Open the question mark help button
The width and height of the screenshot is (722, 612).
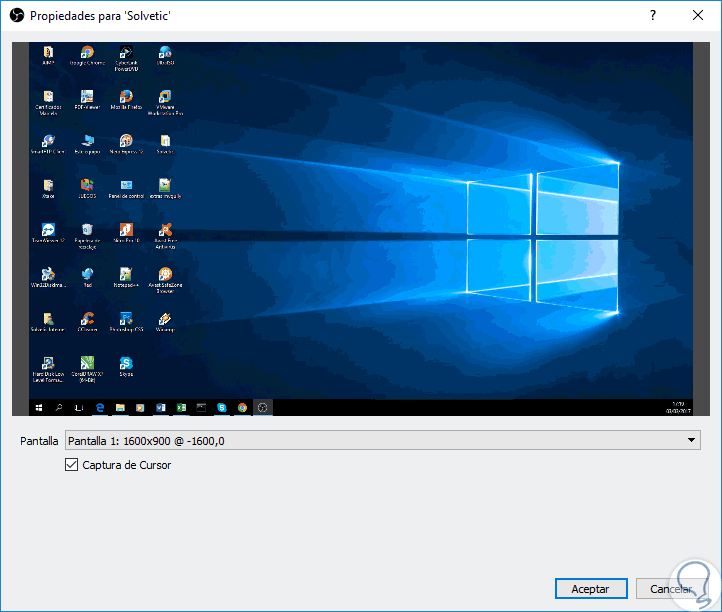(653, 15)
